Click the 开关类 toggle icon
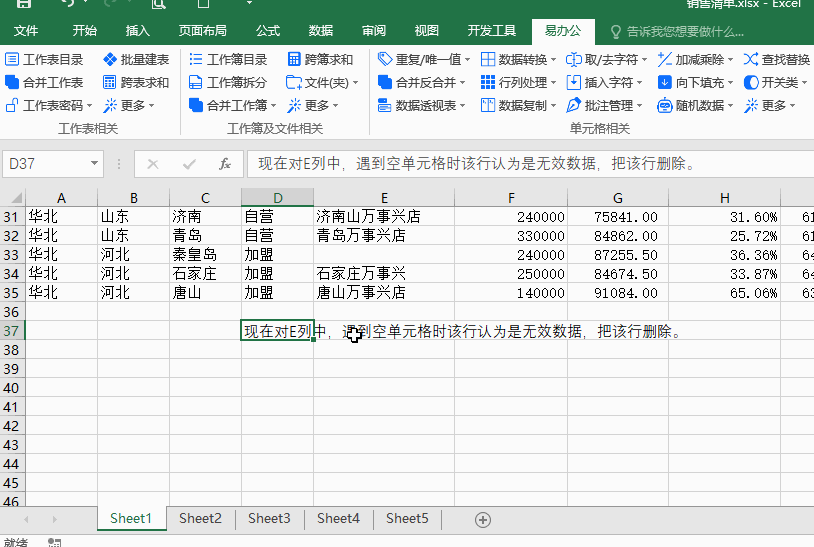This screenshot has height=547, width=814. click(x=751, y=83)
